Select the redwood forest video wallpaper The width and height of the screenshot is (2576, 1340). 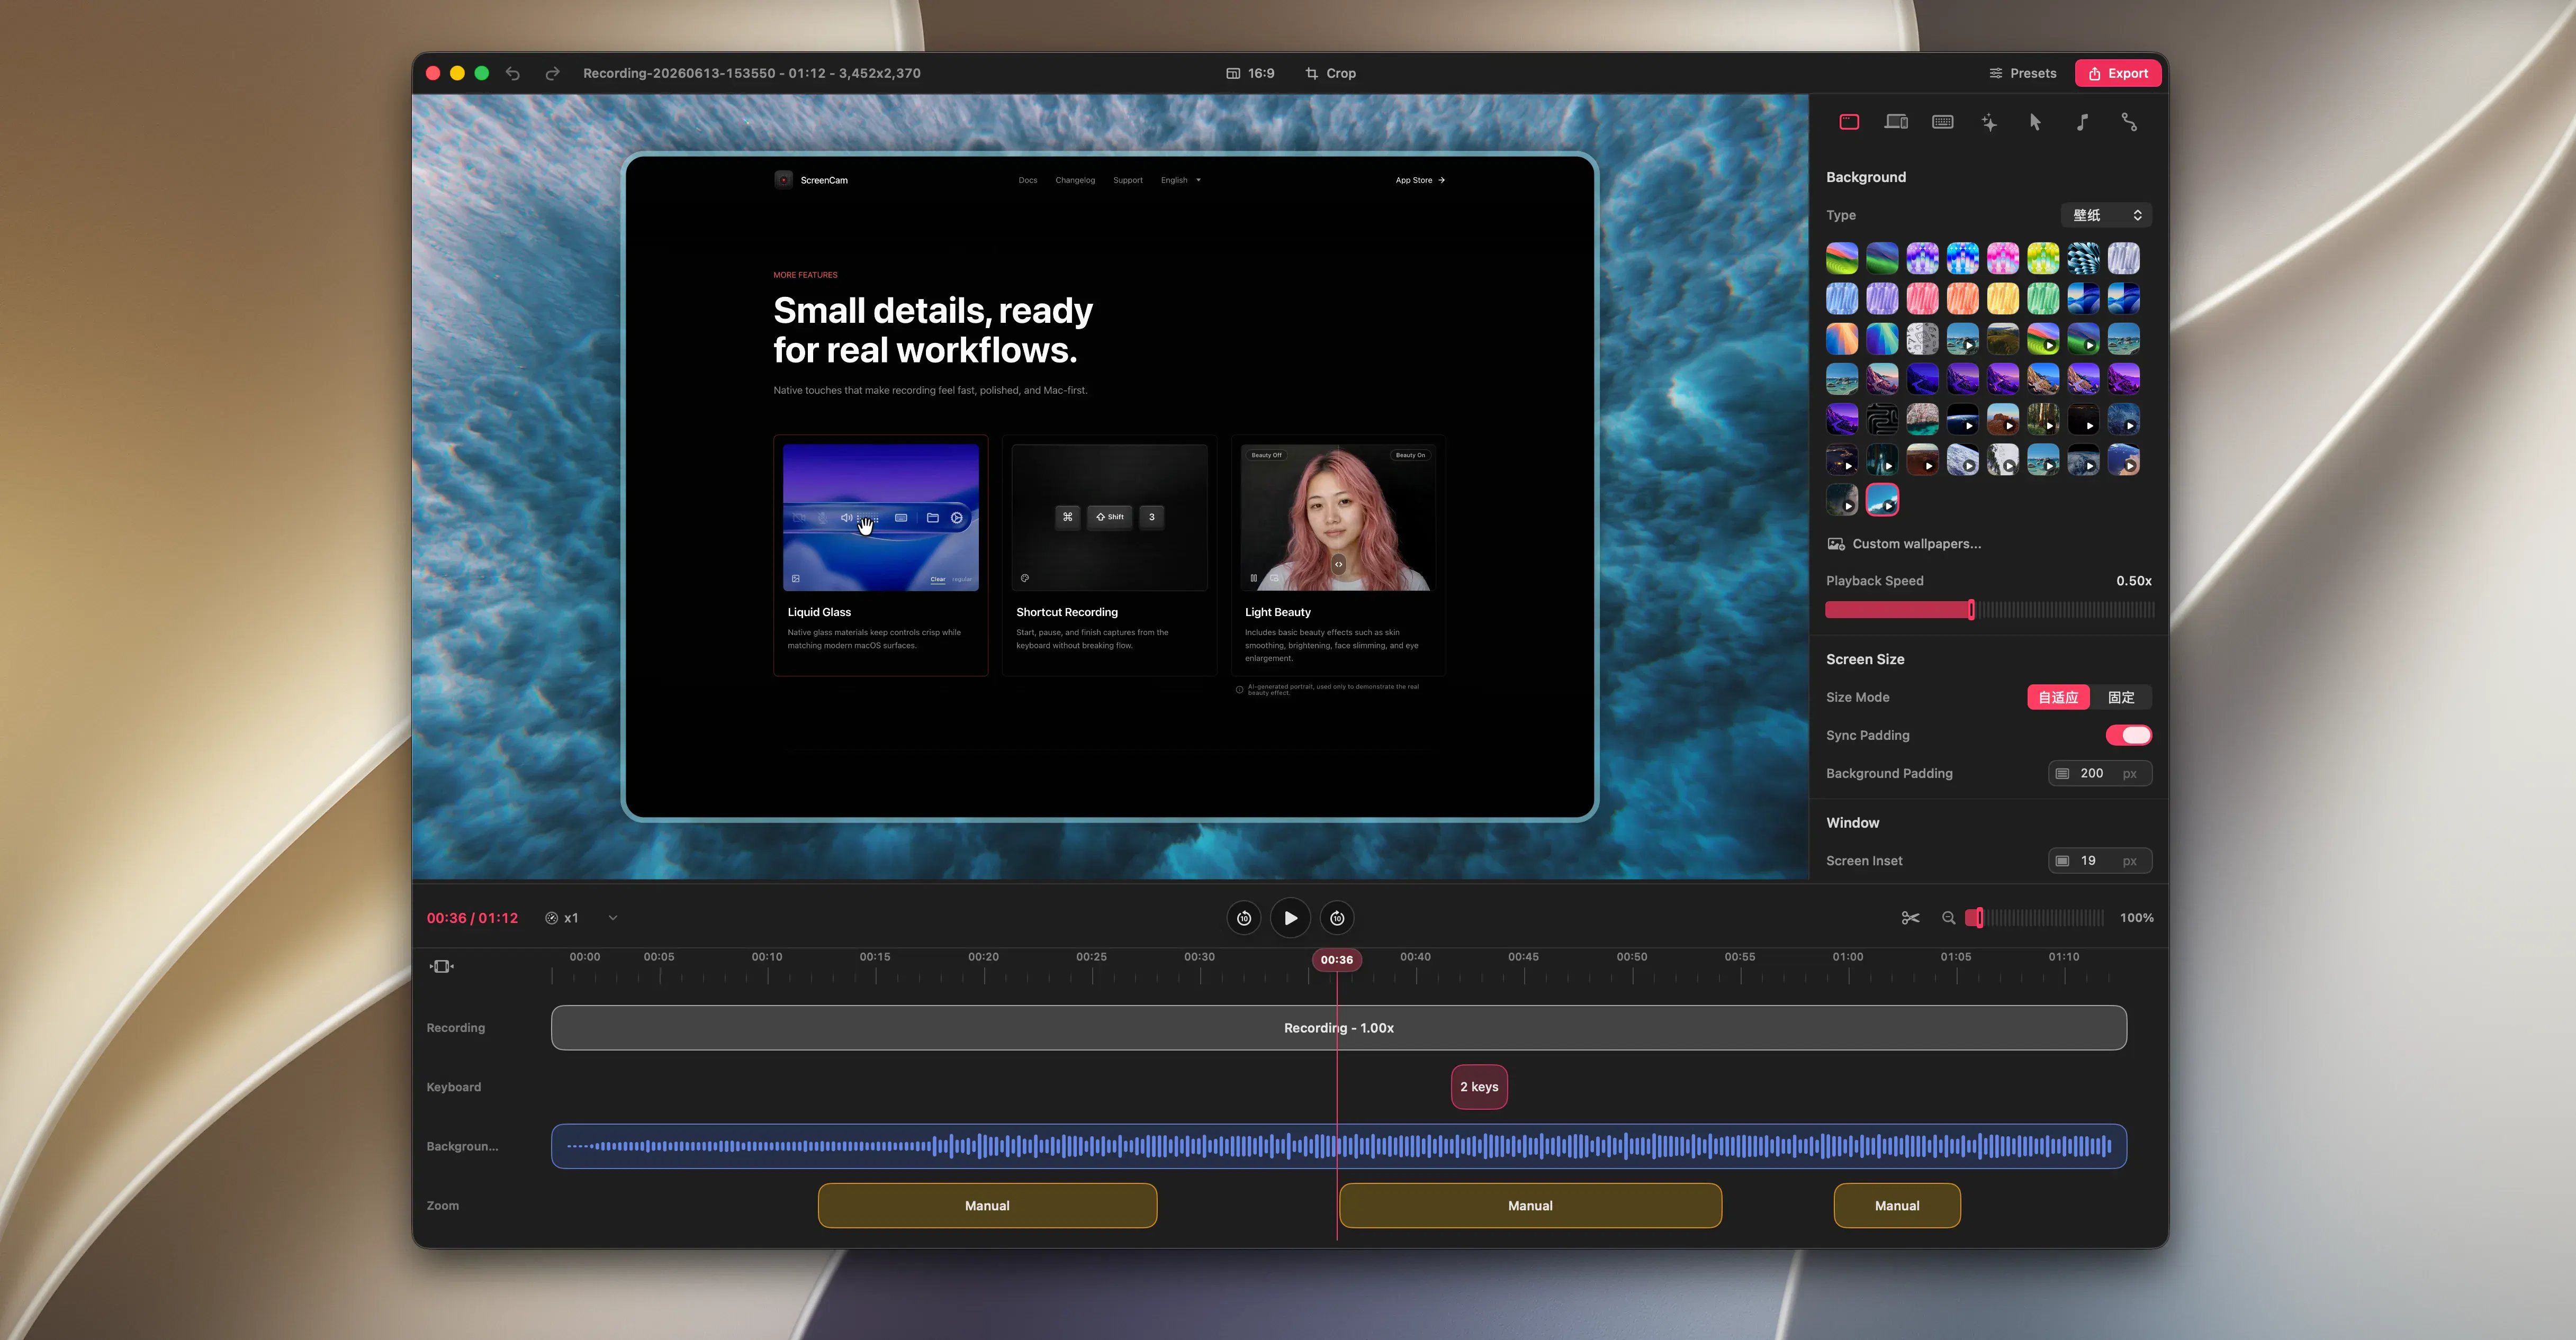2043,419
